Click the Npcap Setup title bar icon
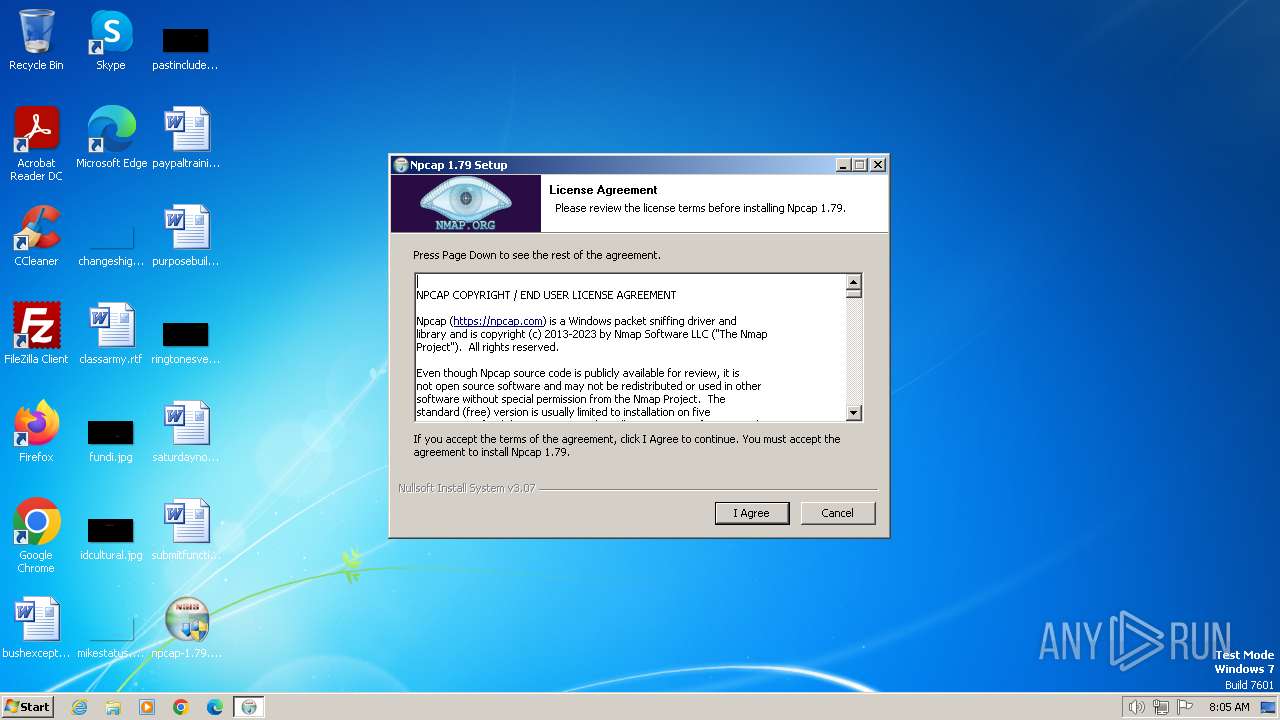 pos(401,165)
